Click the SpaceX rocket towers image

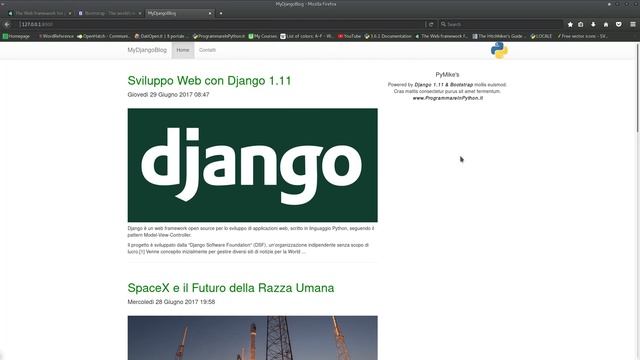pyautogui.click(x=252, y=338)
